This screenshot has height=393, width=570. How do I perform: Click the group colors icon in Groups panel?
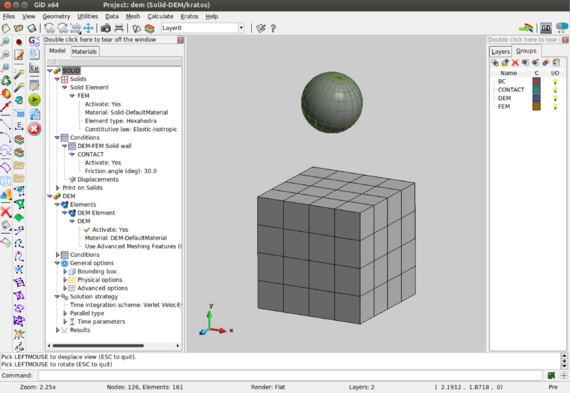[x=546, y=63]
